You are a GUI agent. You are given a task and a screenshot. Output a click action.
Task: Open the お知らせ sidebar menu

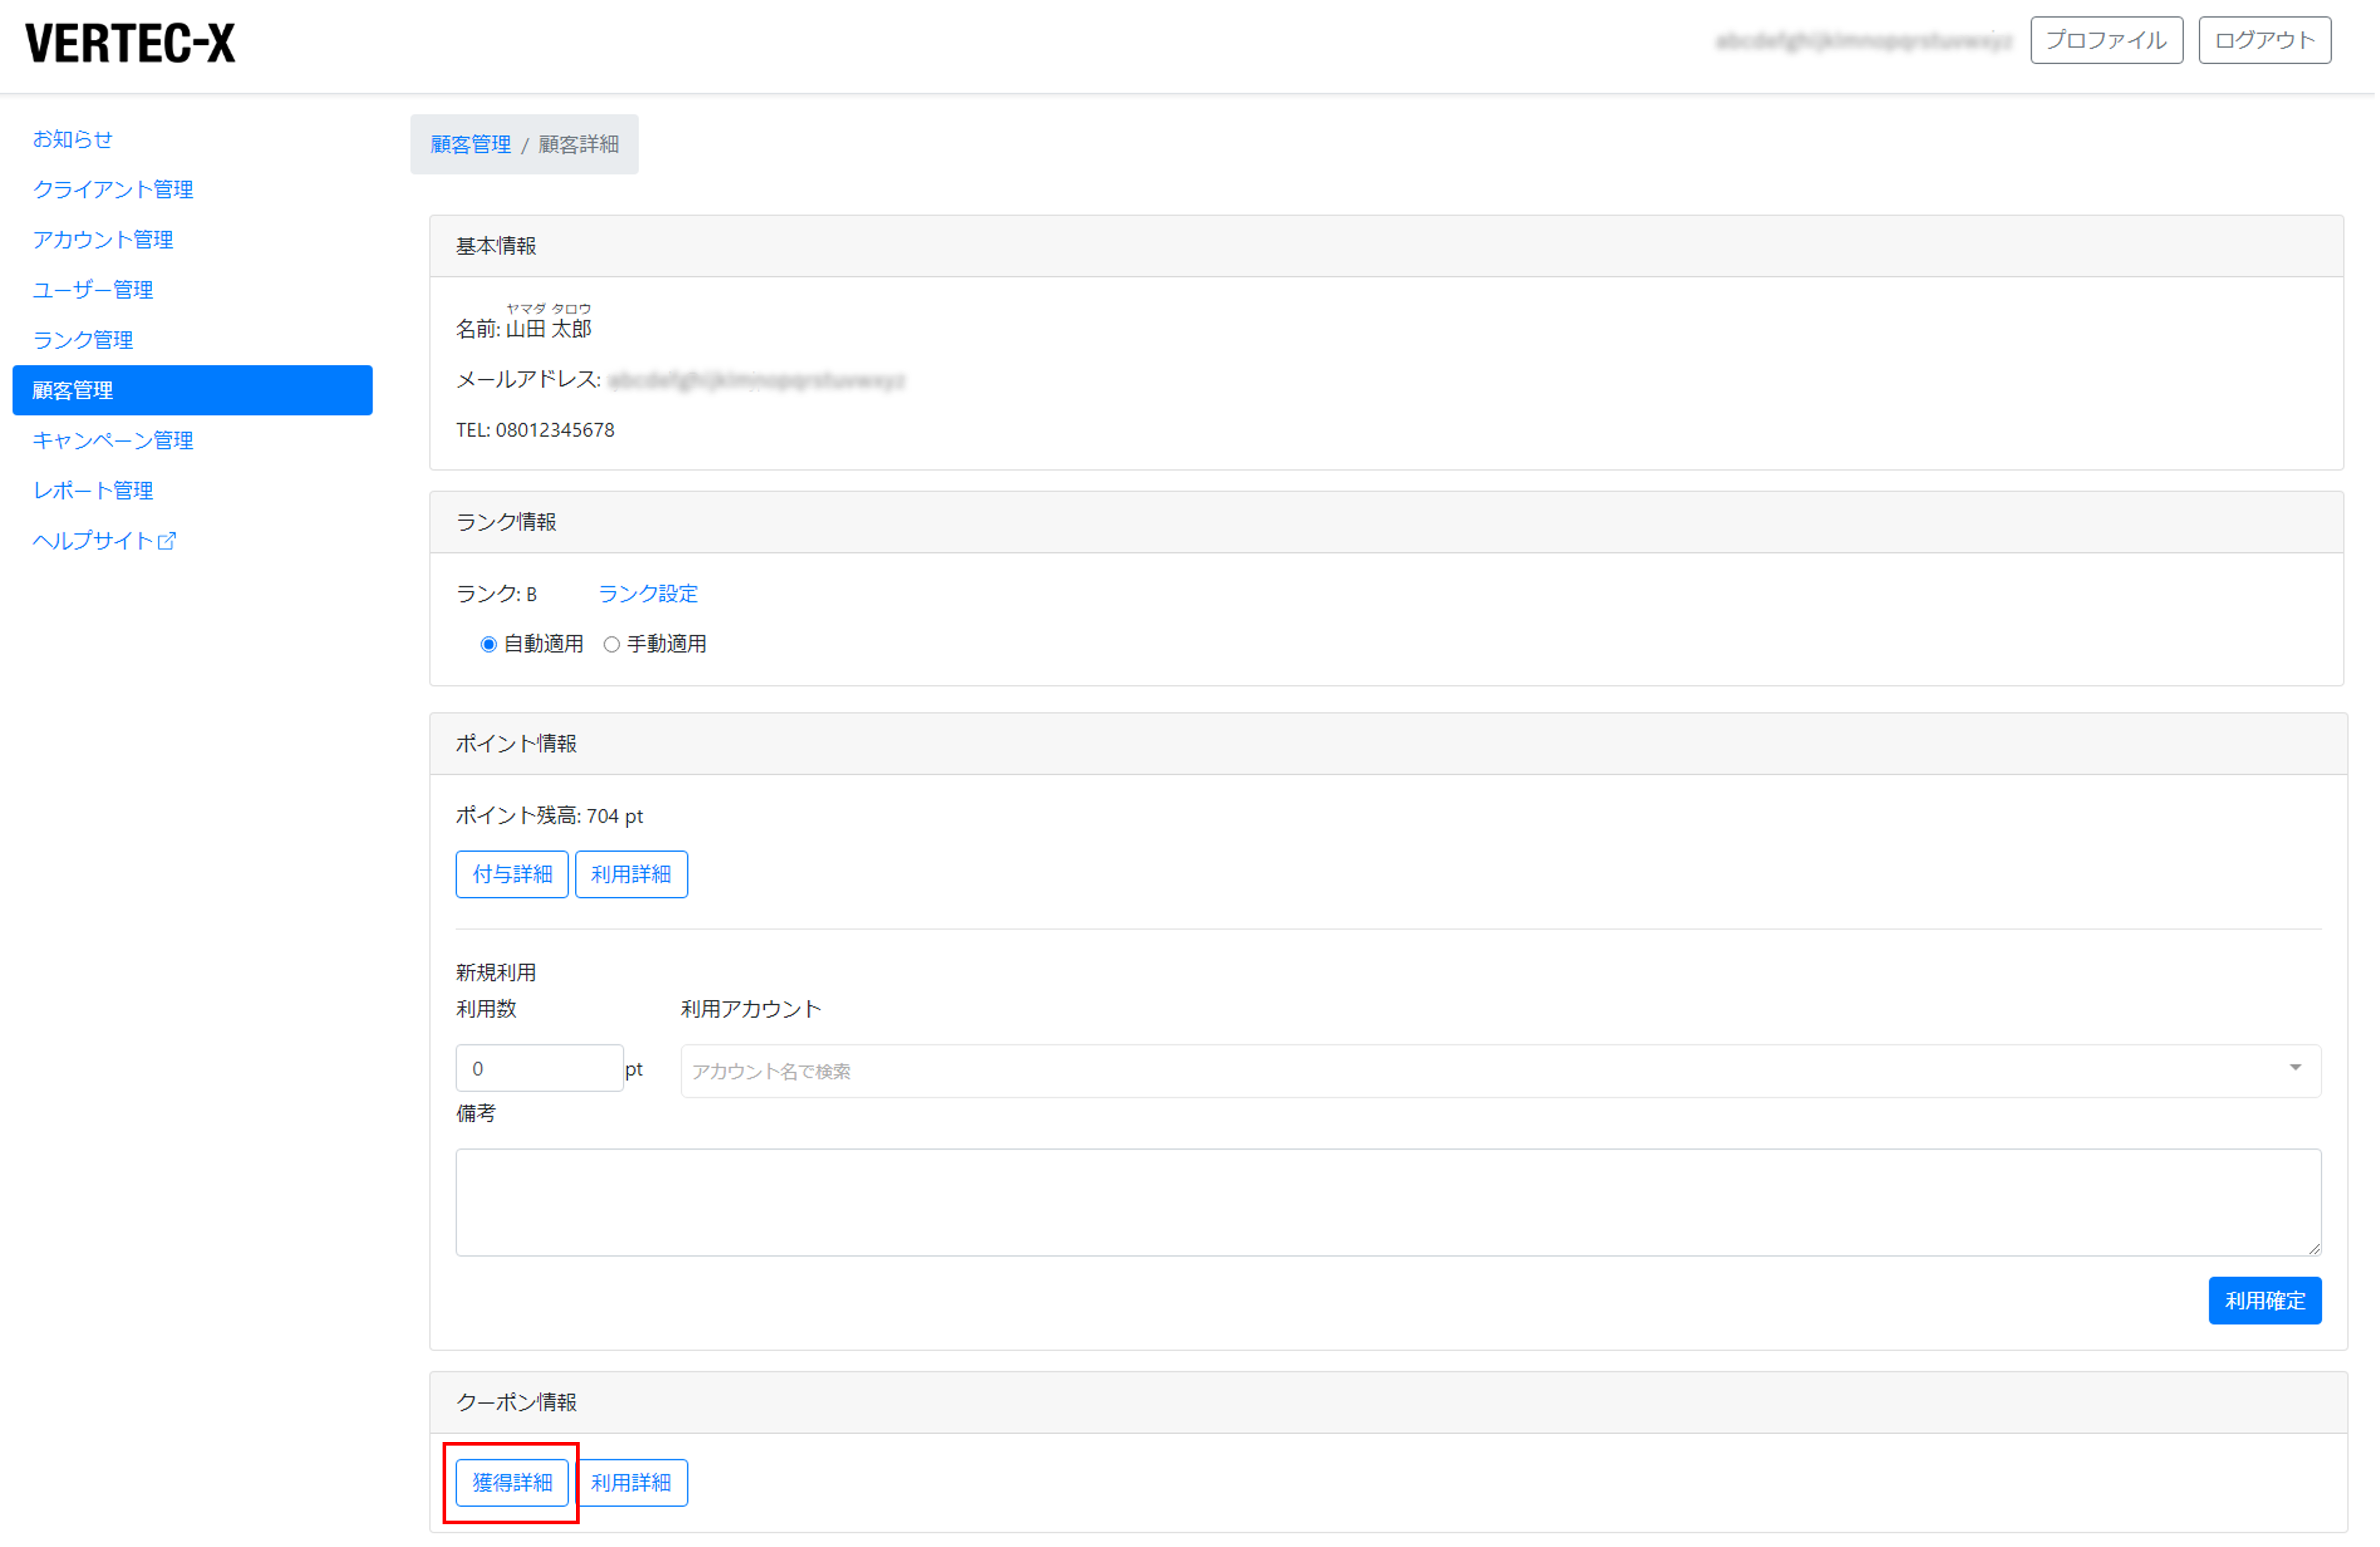72,139
